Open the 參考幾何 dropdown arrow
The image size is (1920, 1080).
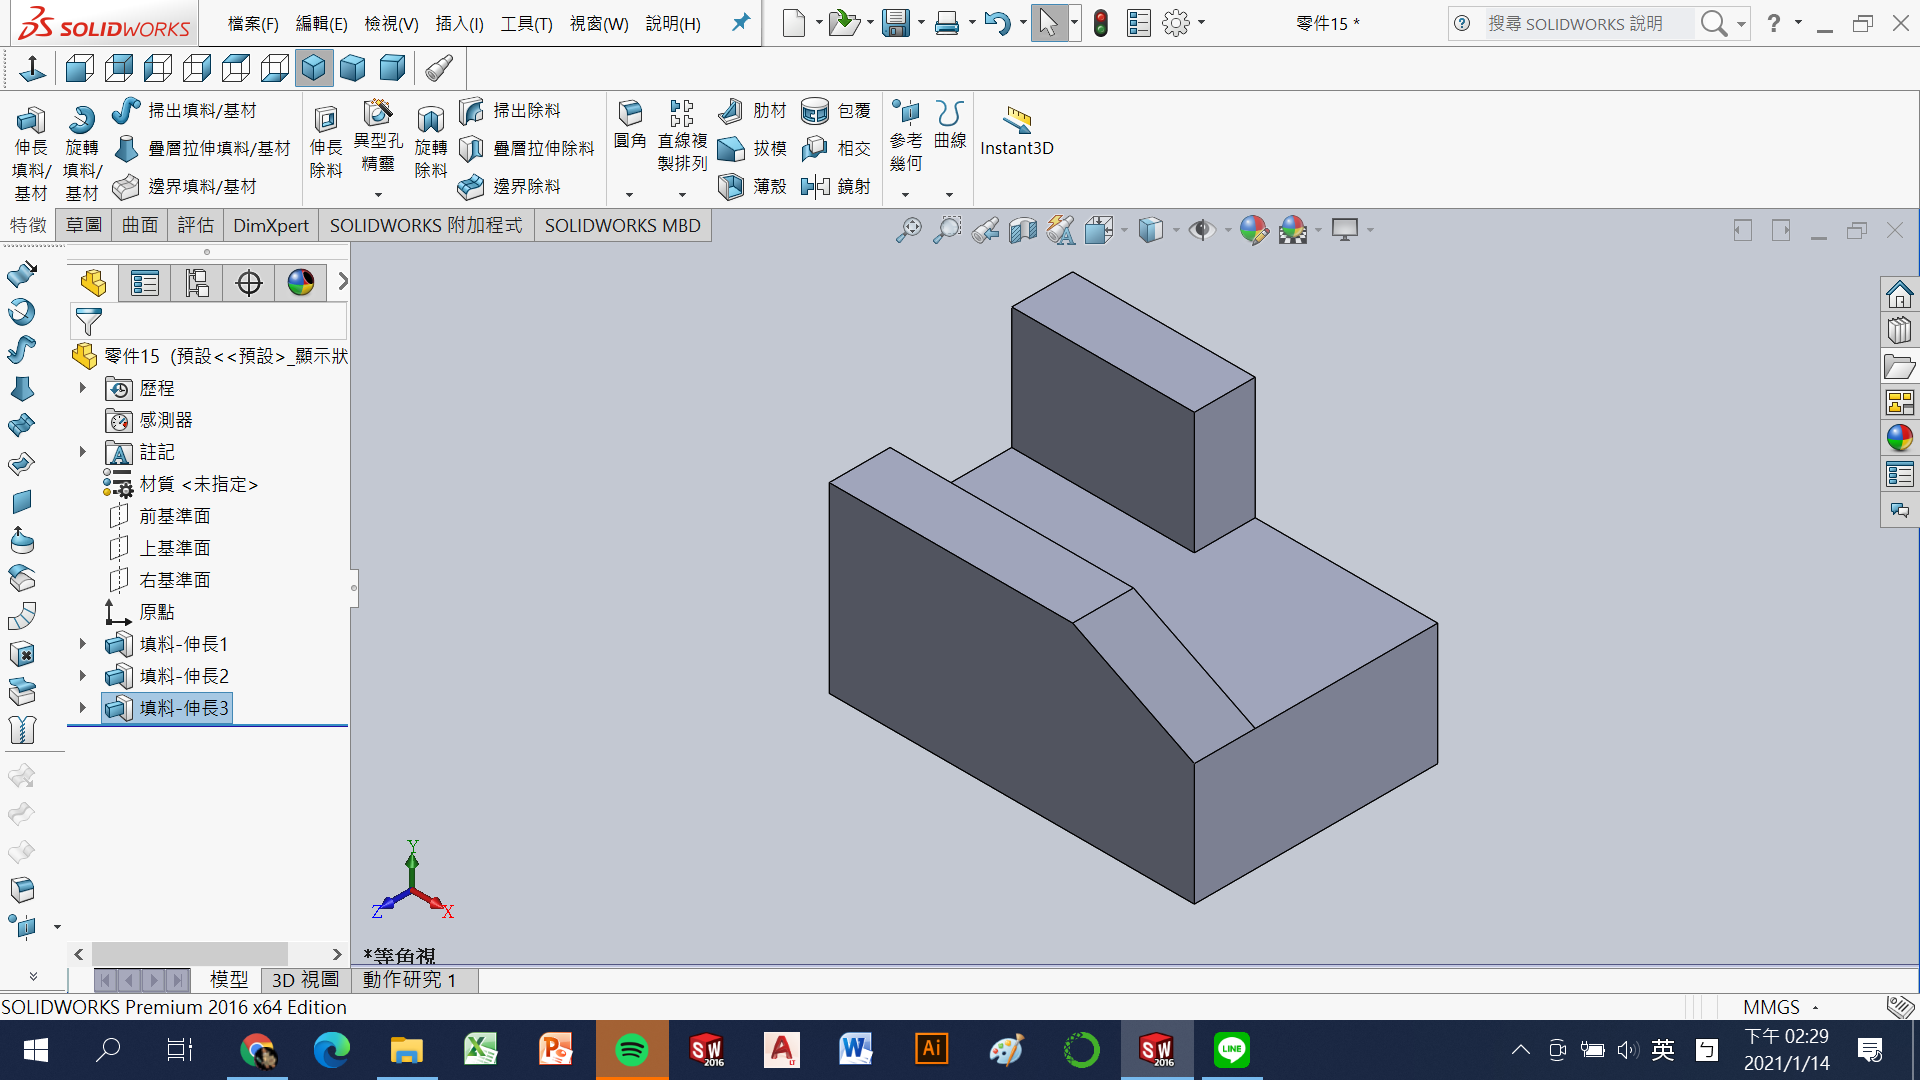905,195
